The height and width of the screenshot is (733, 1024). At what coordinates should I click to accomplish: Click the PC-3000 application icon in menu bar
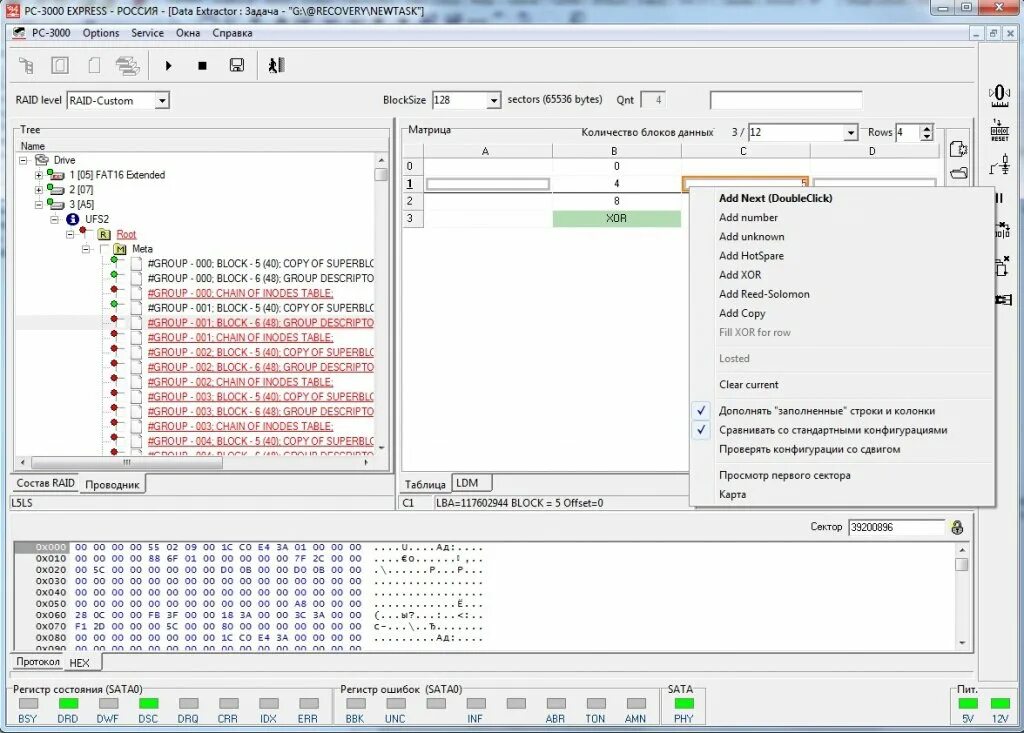coord(20,33)
